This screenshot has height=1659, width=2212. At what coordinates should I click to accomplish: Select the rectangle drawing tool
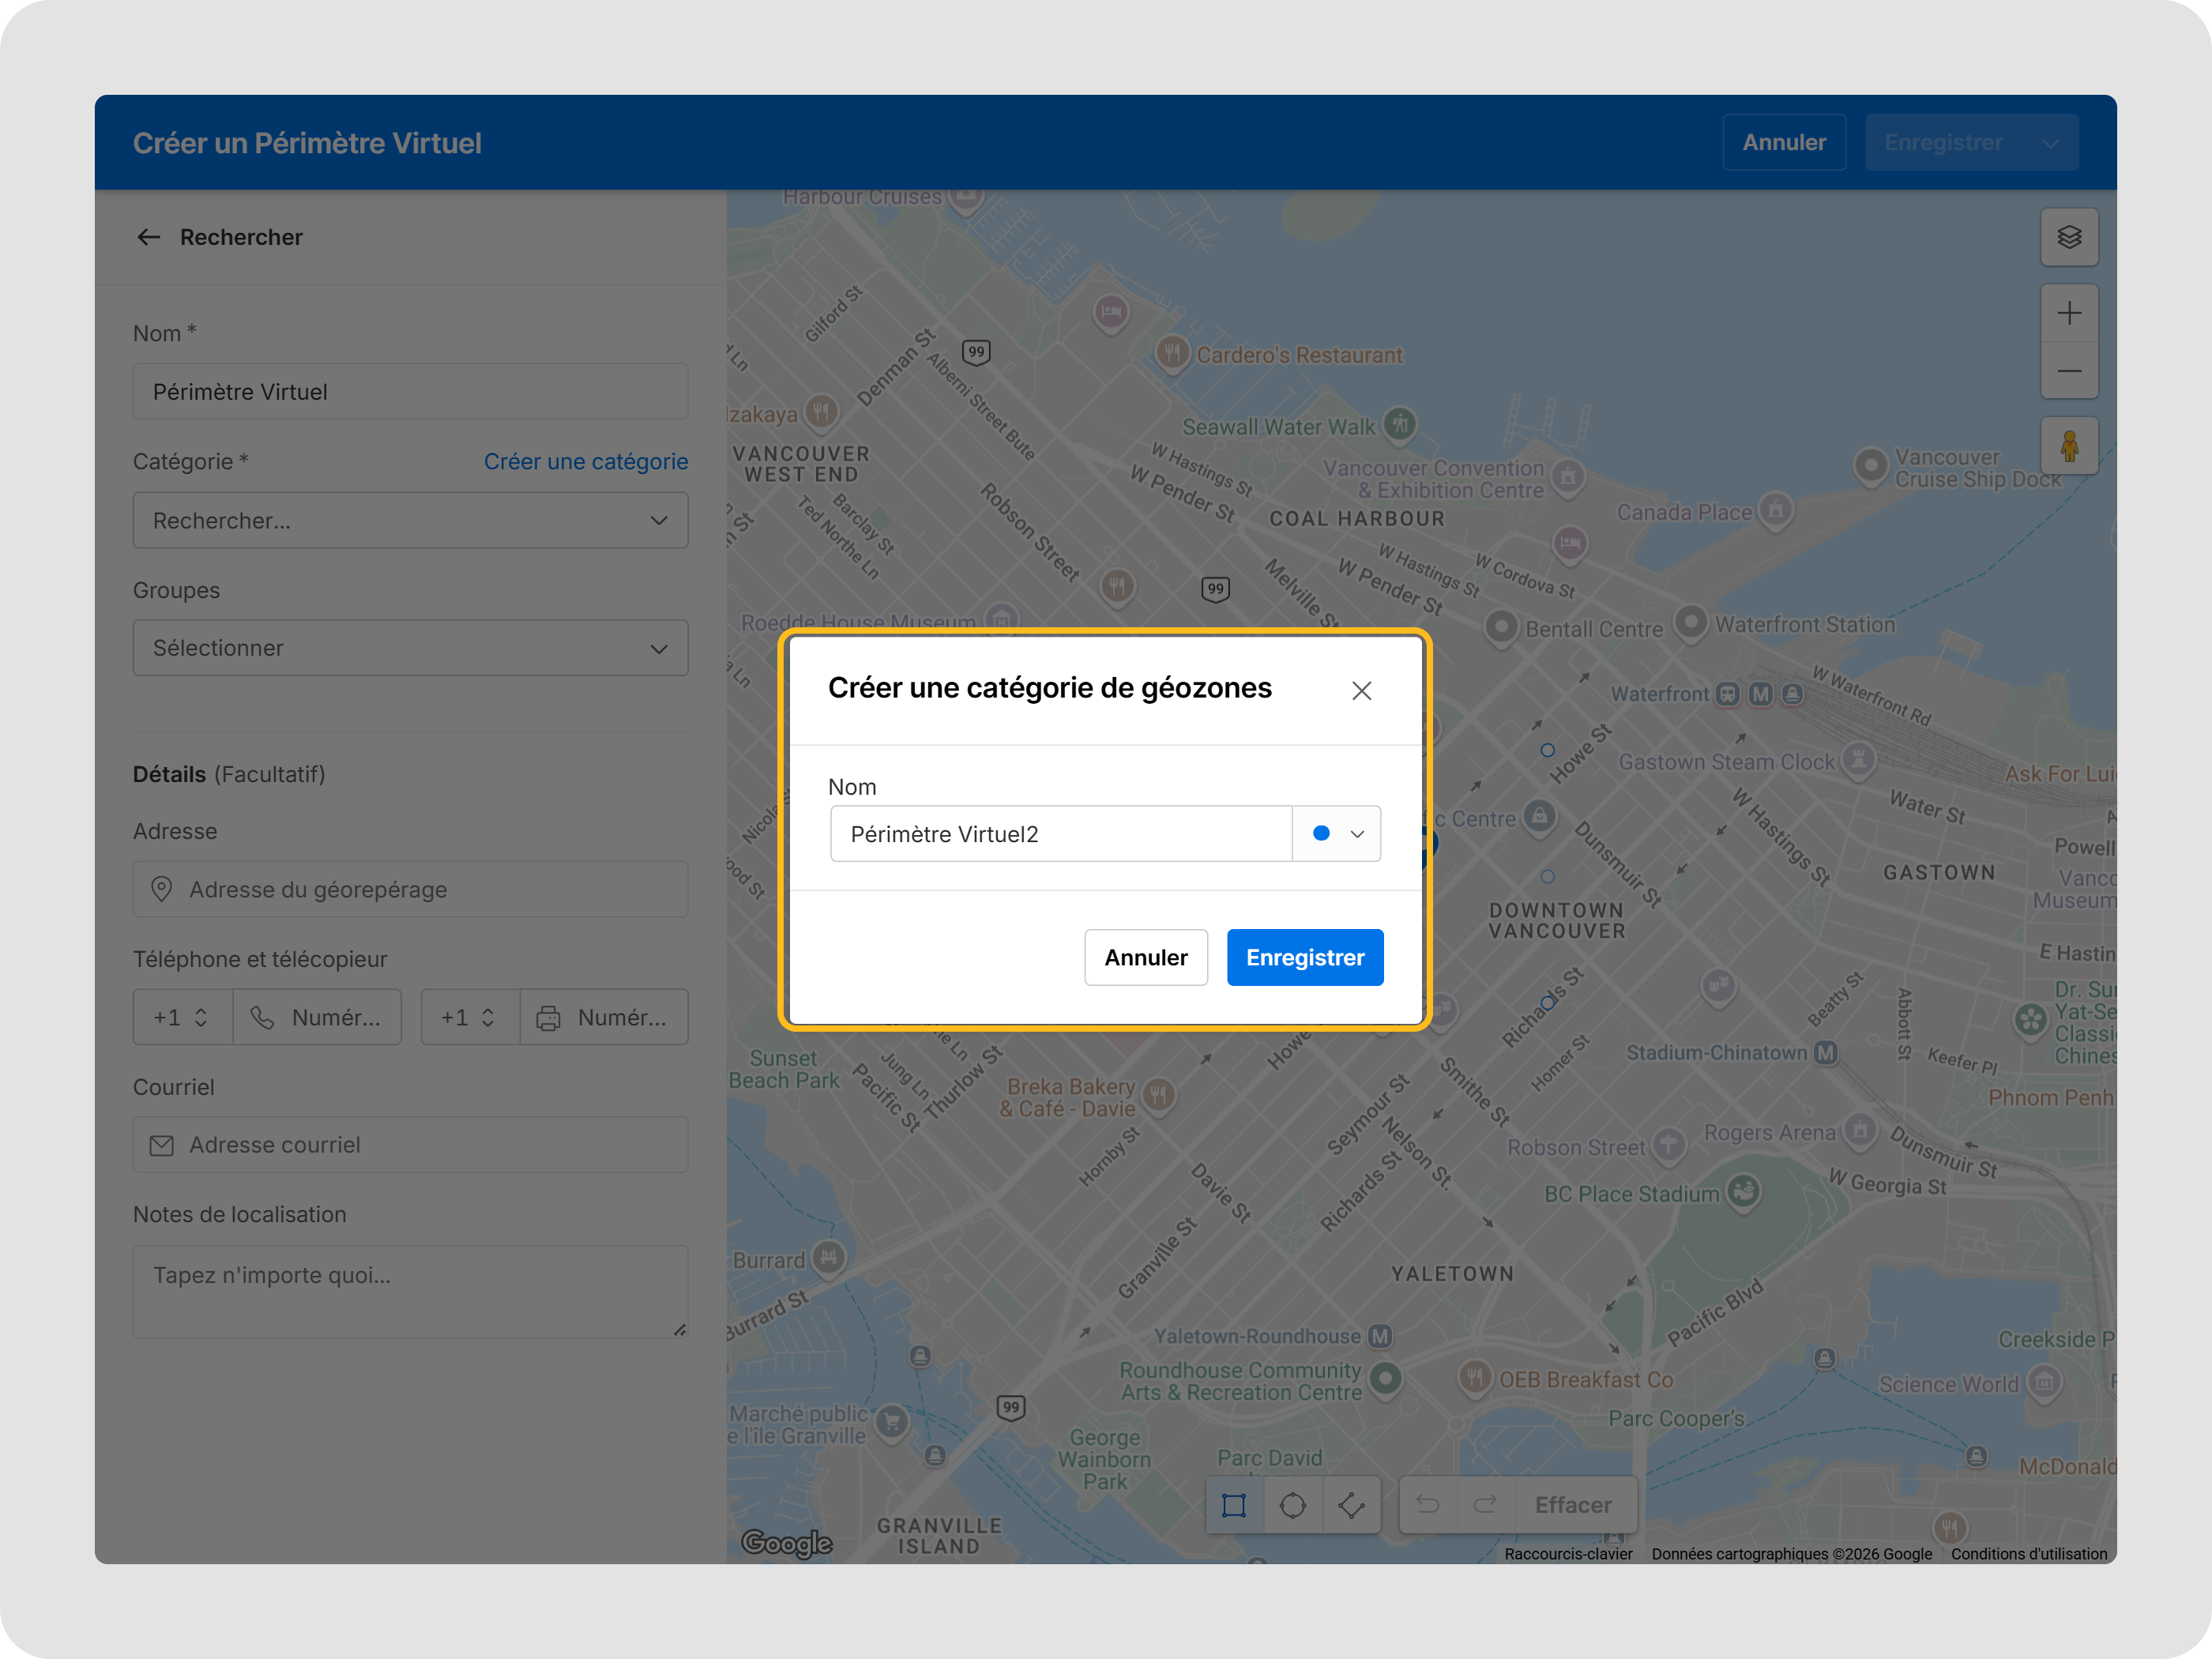point(1234,1505)
